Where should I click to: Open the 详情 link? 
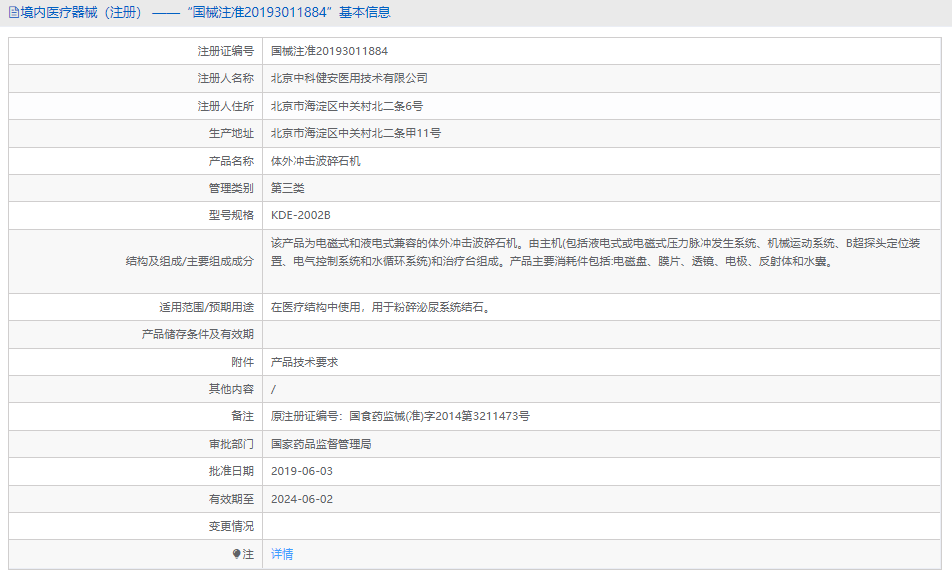[282, 554]
